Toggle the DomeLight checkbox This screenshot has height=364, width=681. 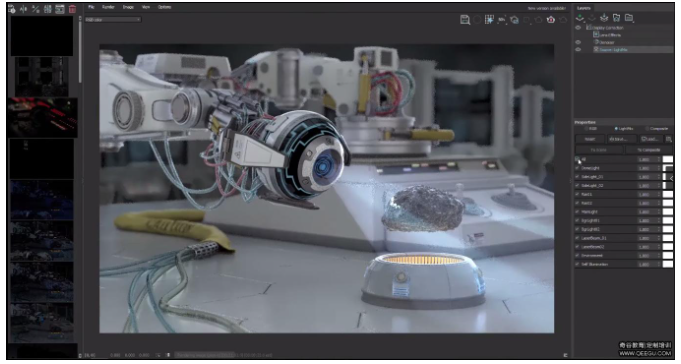click(577, 168)
